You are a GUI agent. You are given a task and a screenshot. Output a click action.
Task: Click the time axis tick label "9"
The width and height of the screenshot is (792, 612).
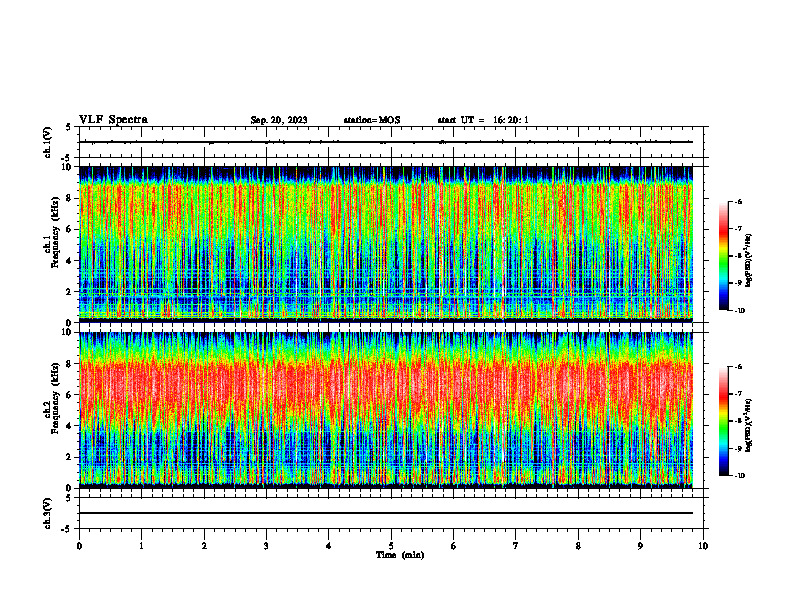pyautogui.click(x=640, y=546)
